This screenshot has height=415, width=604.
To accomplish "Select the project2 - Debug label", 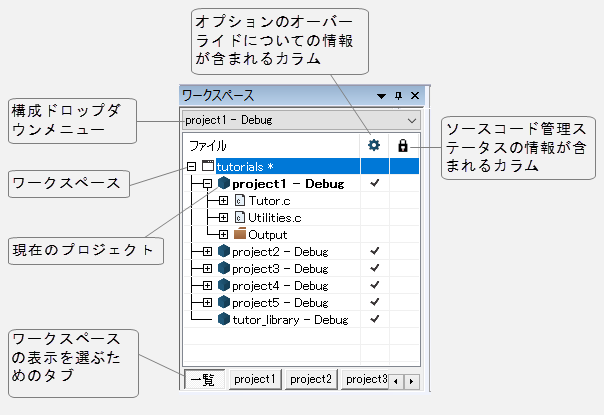I will [280, 252].
